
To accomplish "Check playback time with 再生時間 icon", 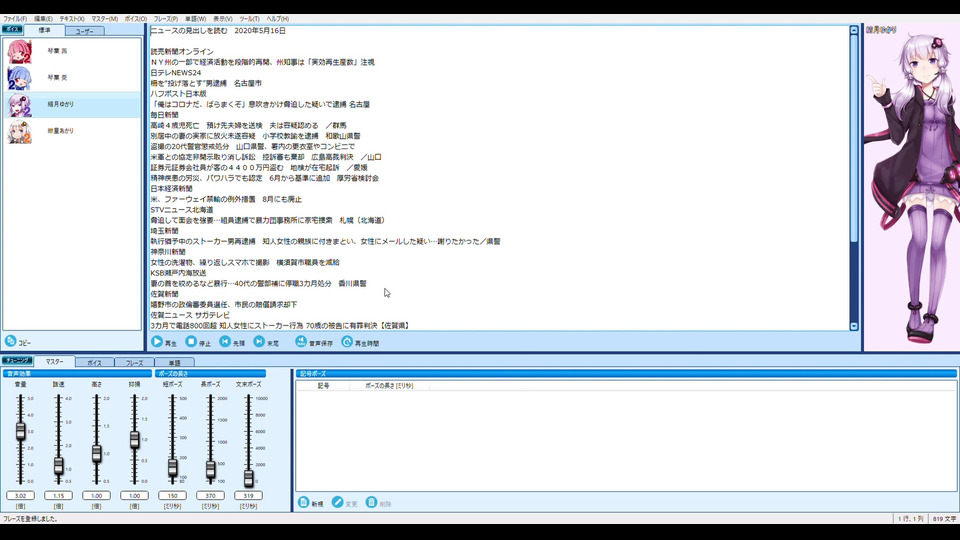I will [347, 342].
